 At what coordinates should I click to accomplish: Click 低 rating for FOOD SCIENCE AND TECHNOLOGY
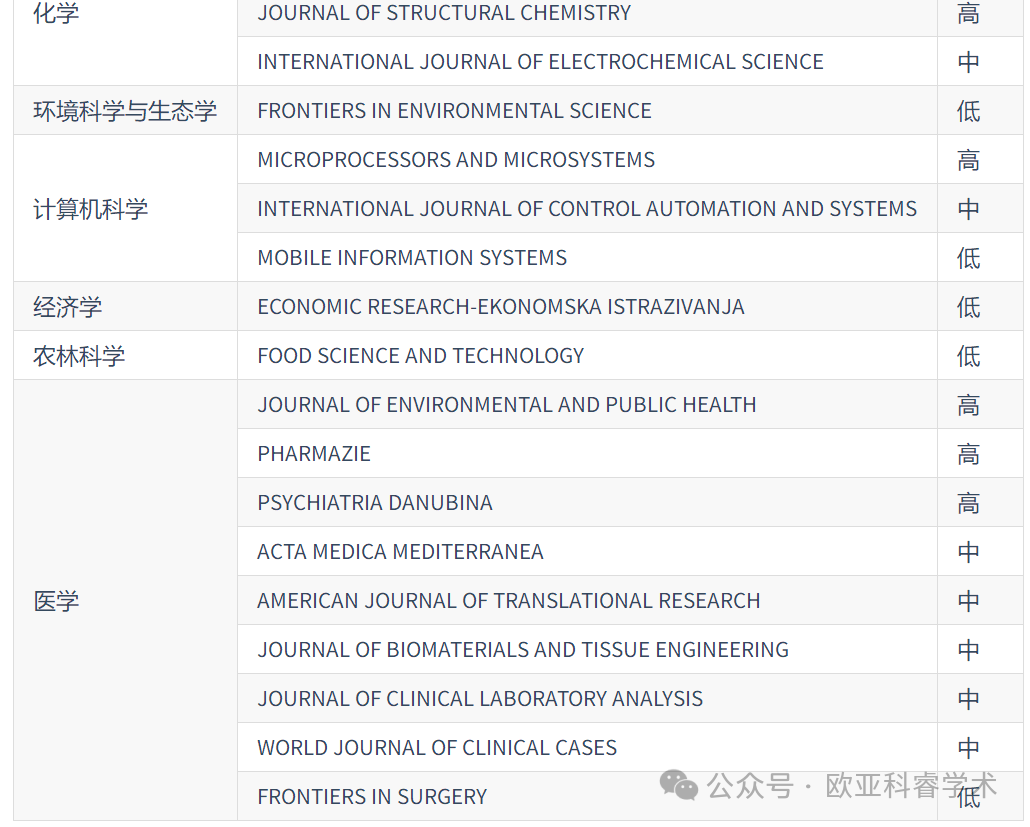click(x=968, y=356)
